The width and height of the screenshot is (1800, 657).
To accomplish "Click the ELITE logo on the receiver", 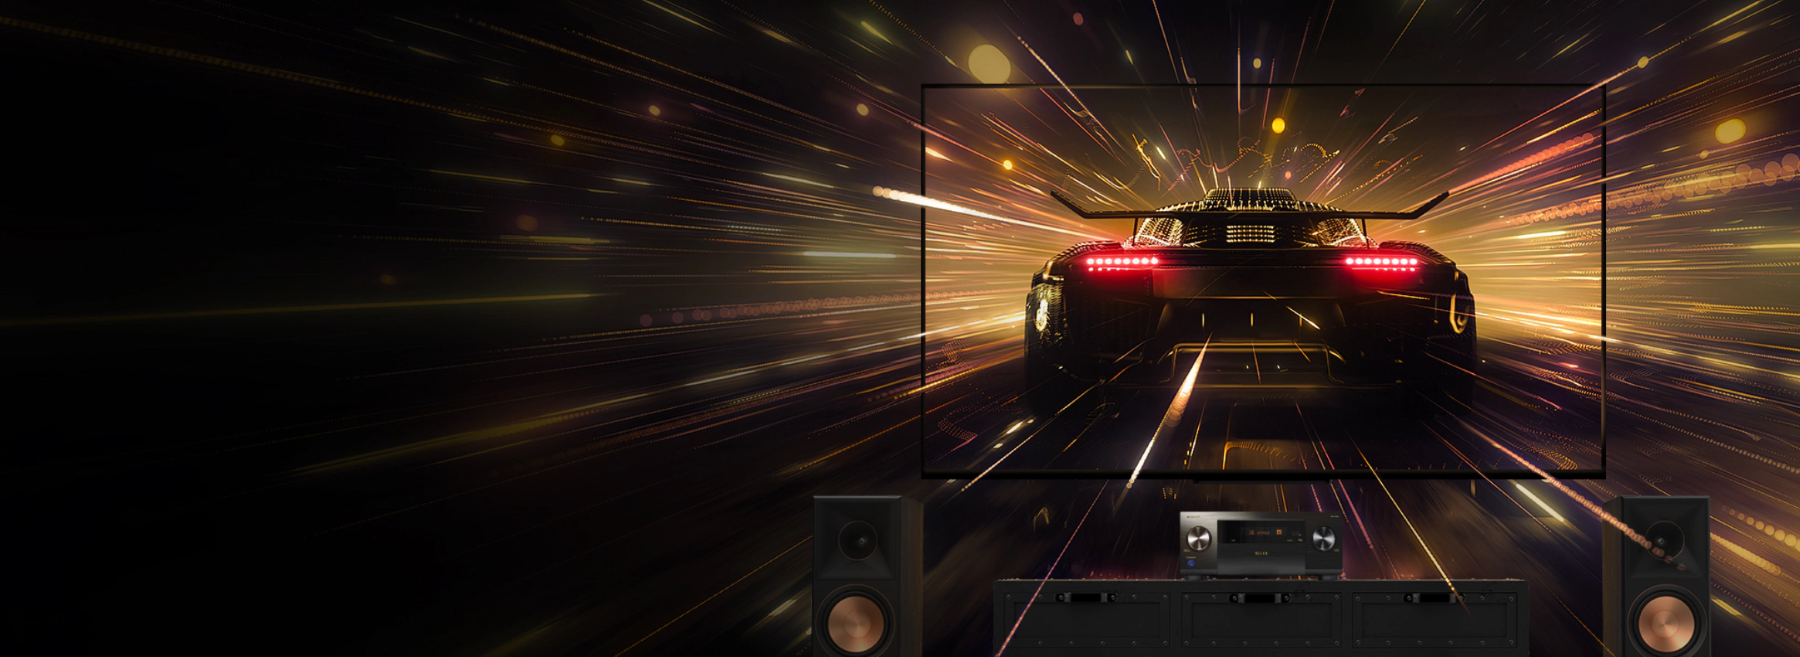I will click(x=1260, y=553).
